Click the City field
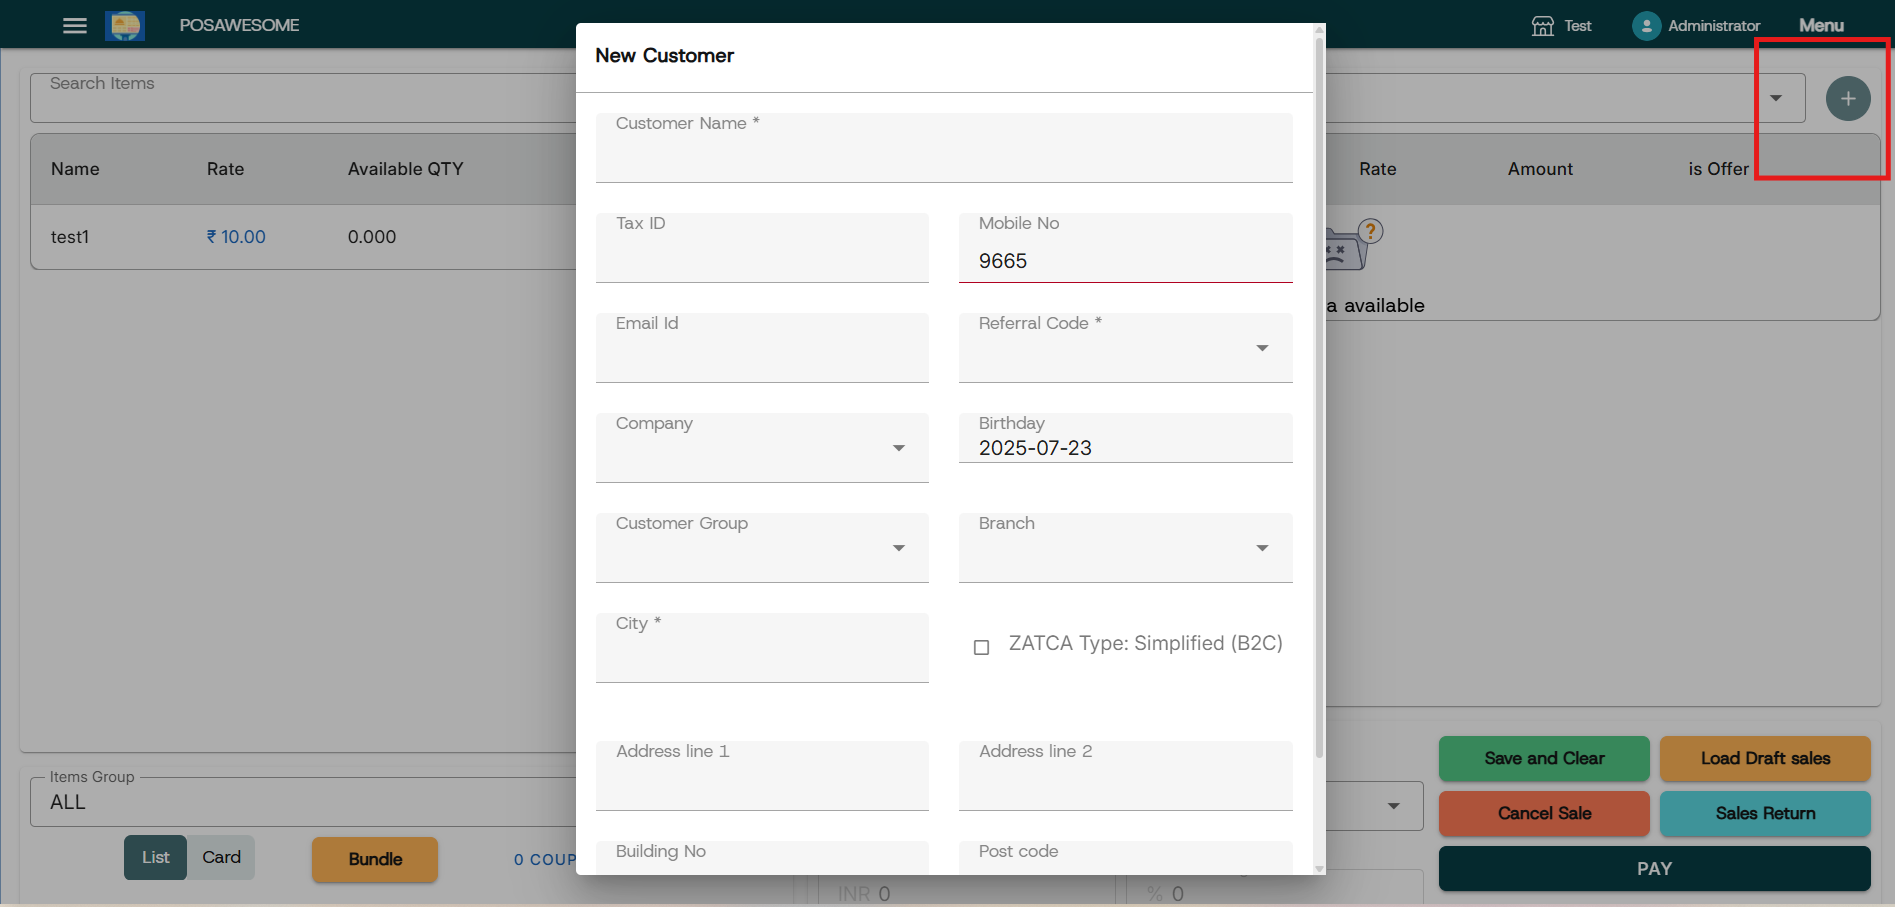 click(x=762, y=647)
